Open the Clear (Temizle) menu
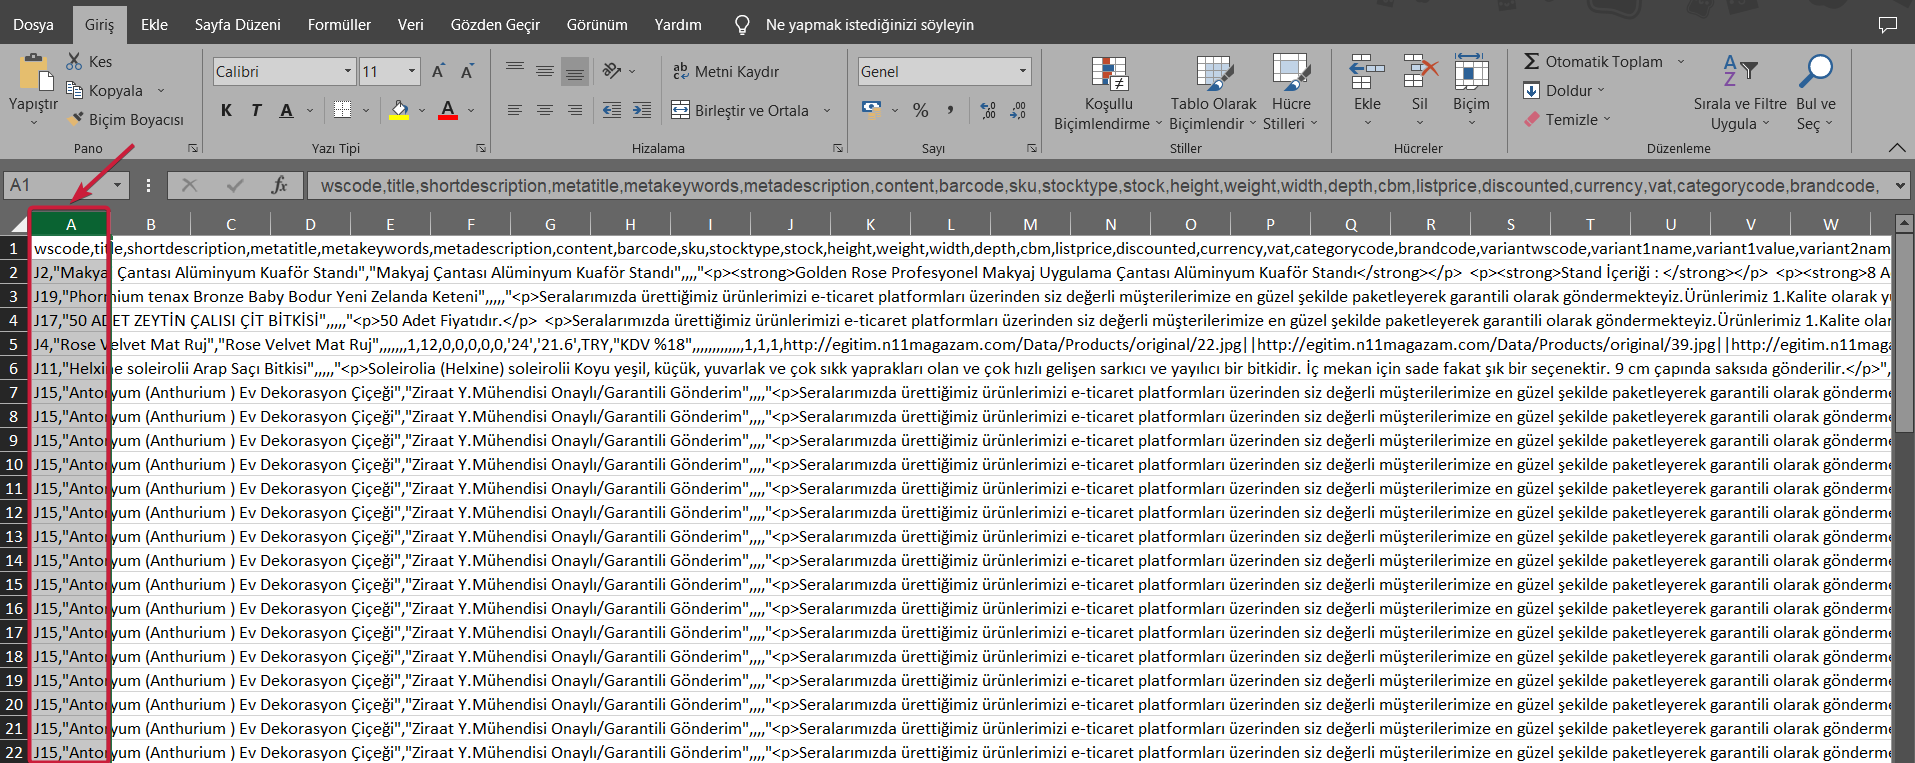1915x763 pixels. 1567,119
